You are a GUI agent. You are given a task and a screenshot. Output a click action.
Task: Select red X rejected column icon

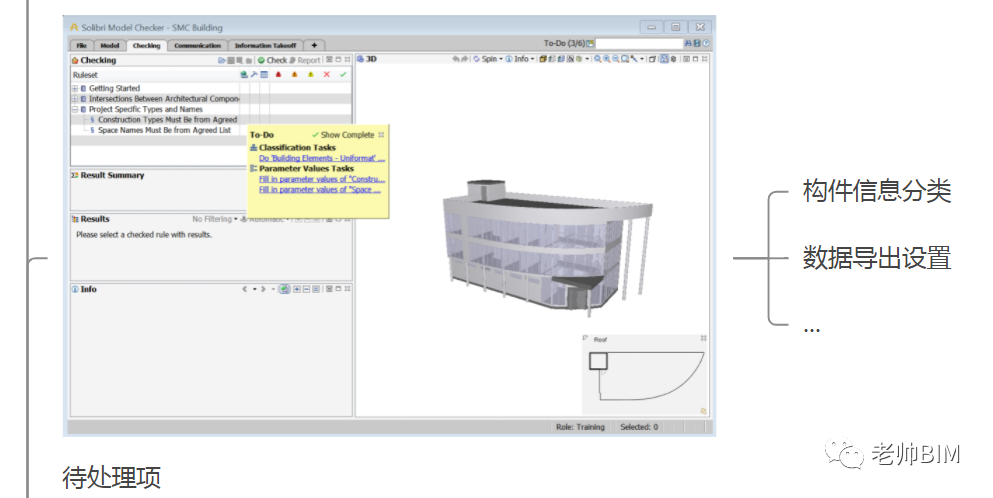coord(327,74)
